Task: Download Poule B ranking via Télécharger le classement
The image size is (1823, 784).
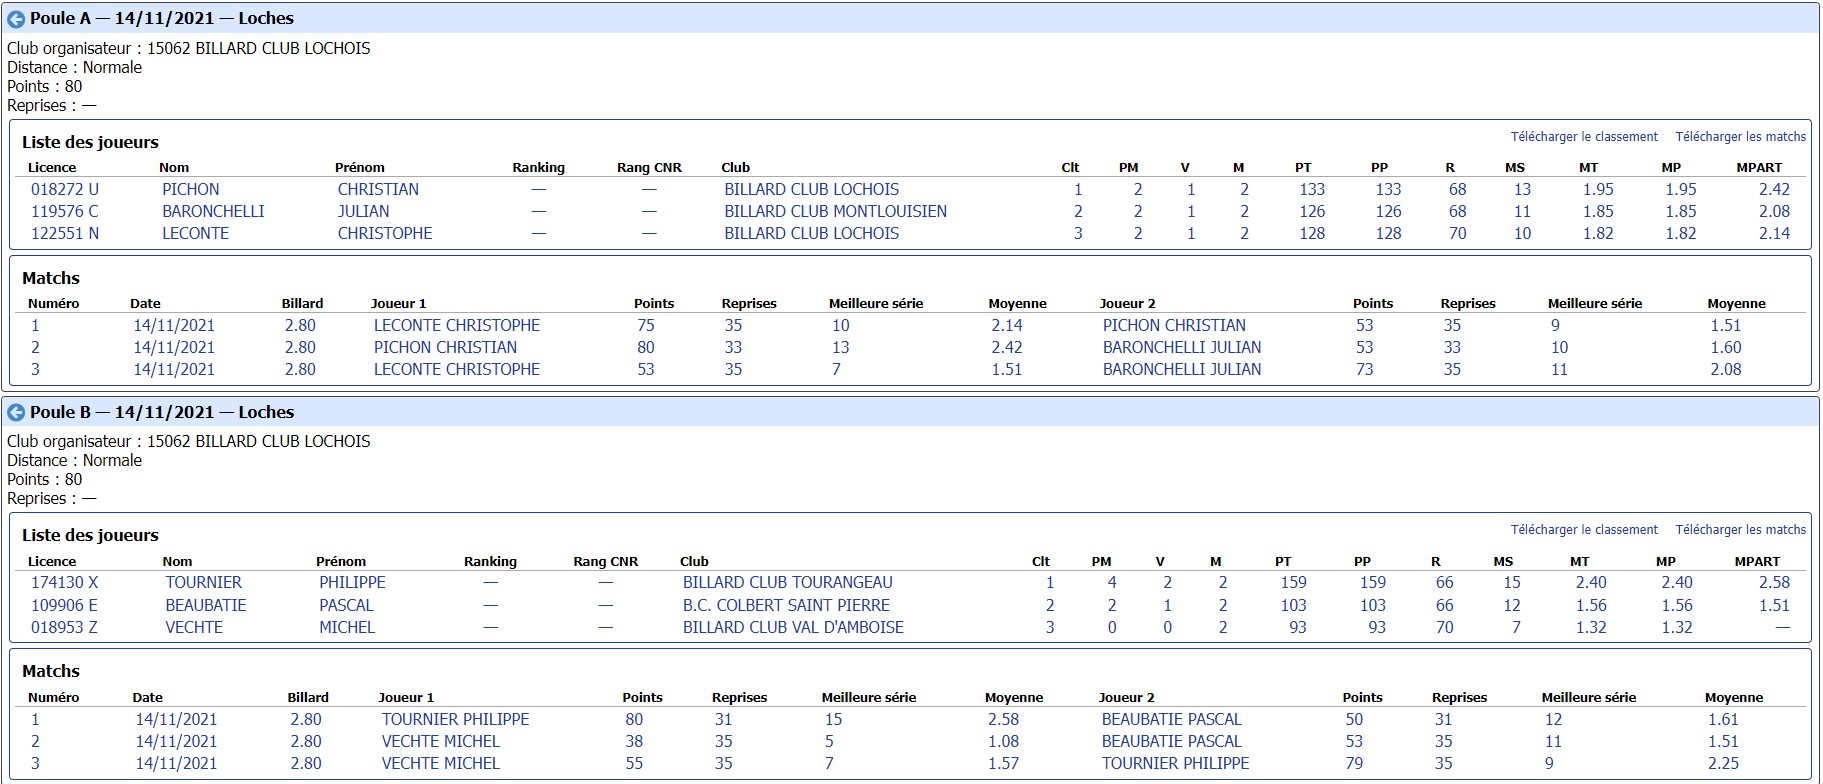Action: tap(1584, 530)
